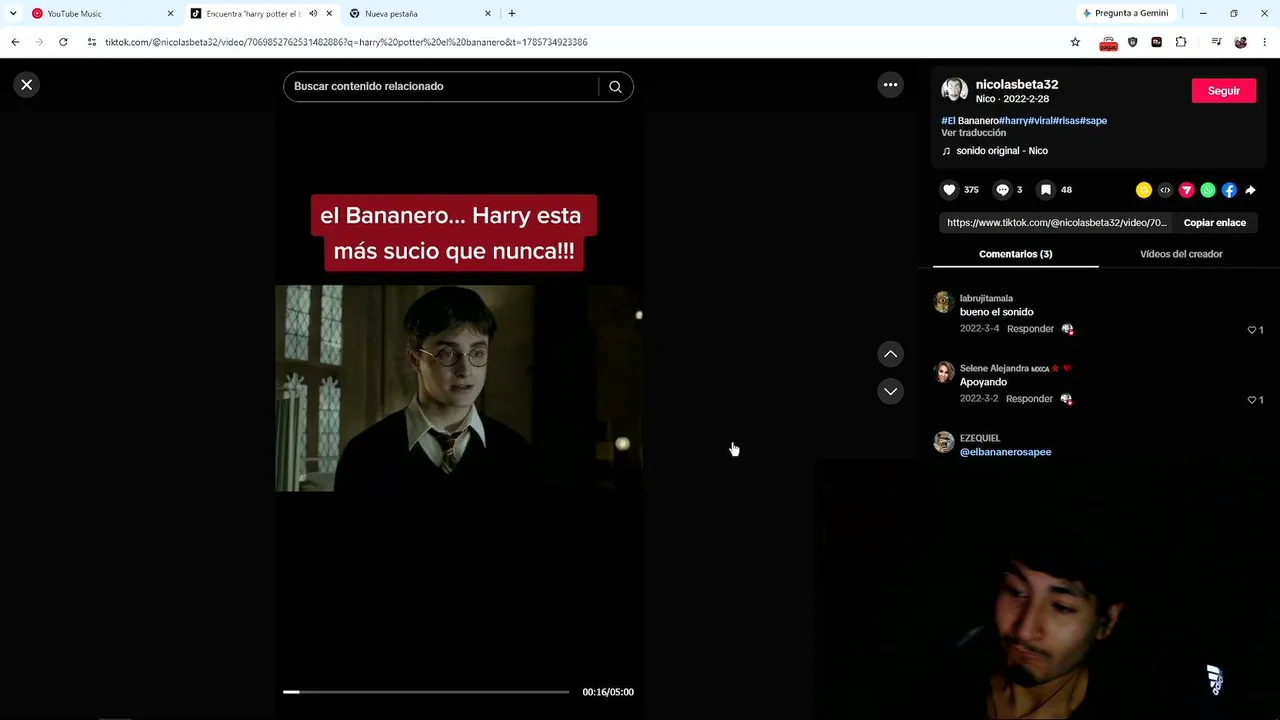Close the TikTok video viewer overlay
Screen dimensions: 1280x720
[x=27, y=85]
